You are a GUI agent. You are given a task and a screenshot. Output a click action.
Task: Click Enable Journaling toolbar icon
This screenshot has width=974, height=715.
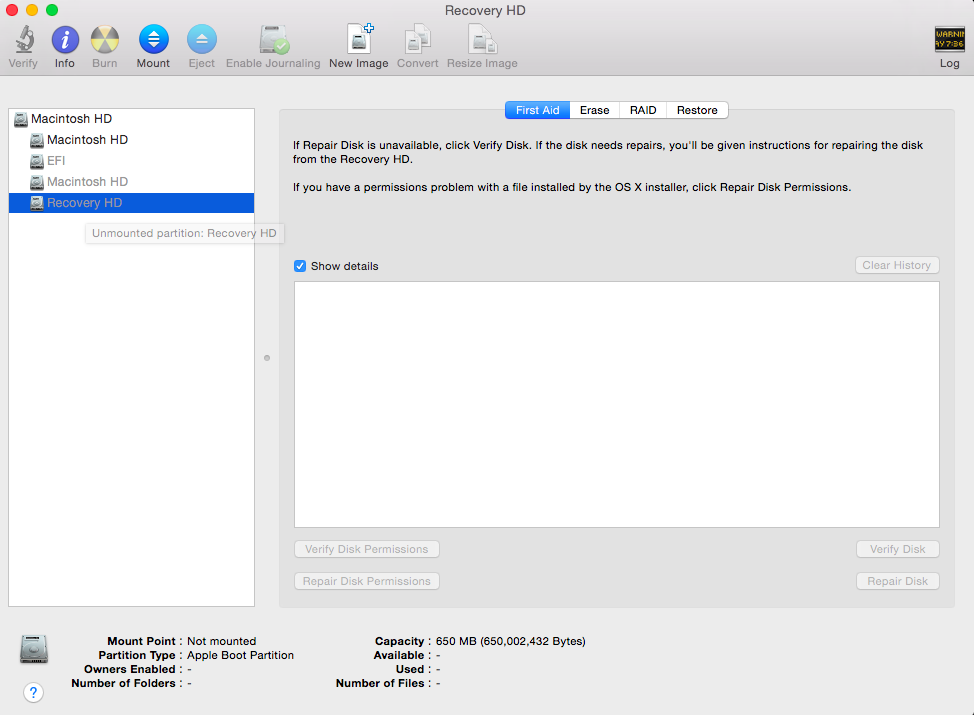point(273,40)
